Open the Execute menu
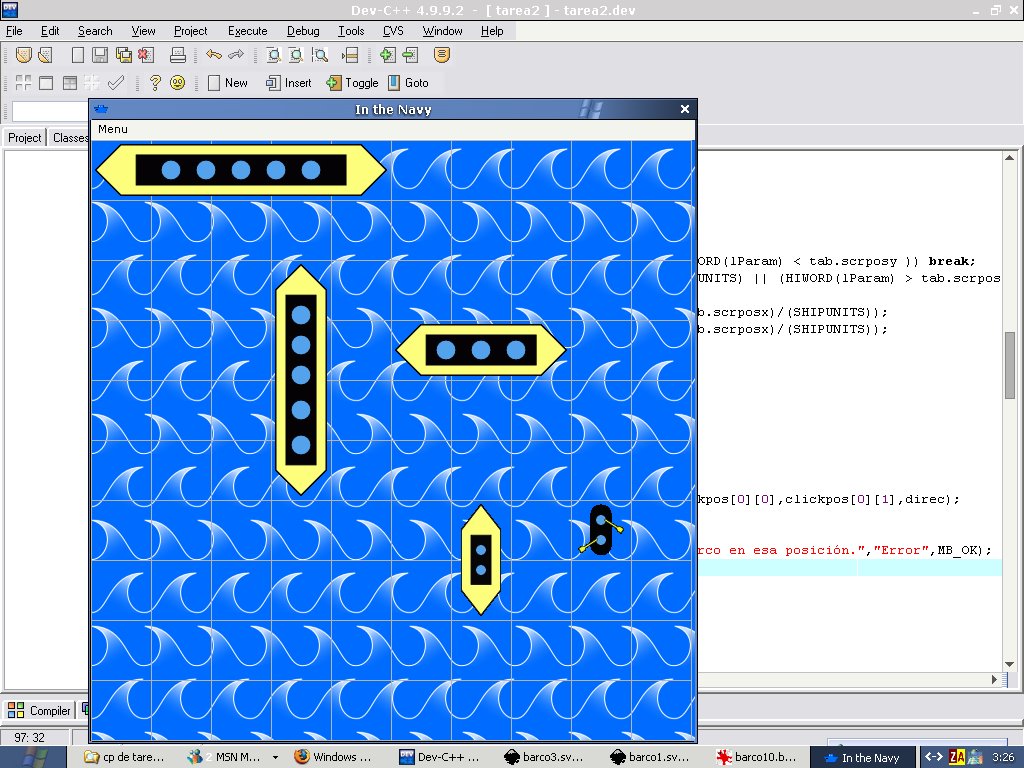 (x=248, y=31)
